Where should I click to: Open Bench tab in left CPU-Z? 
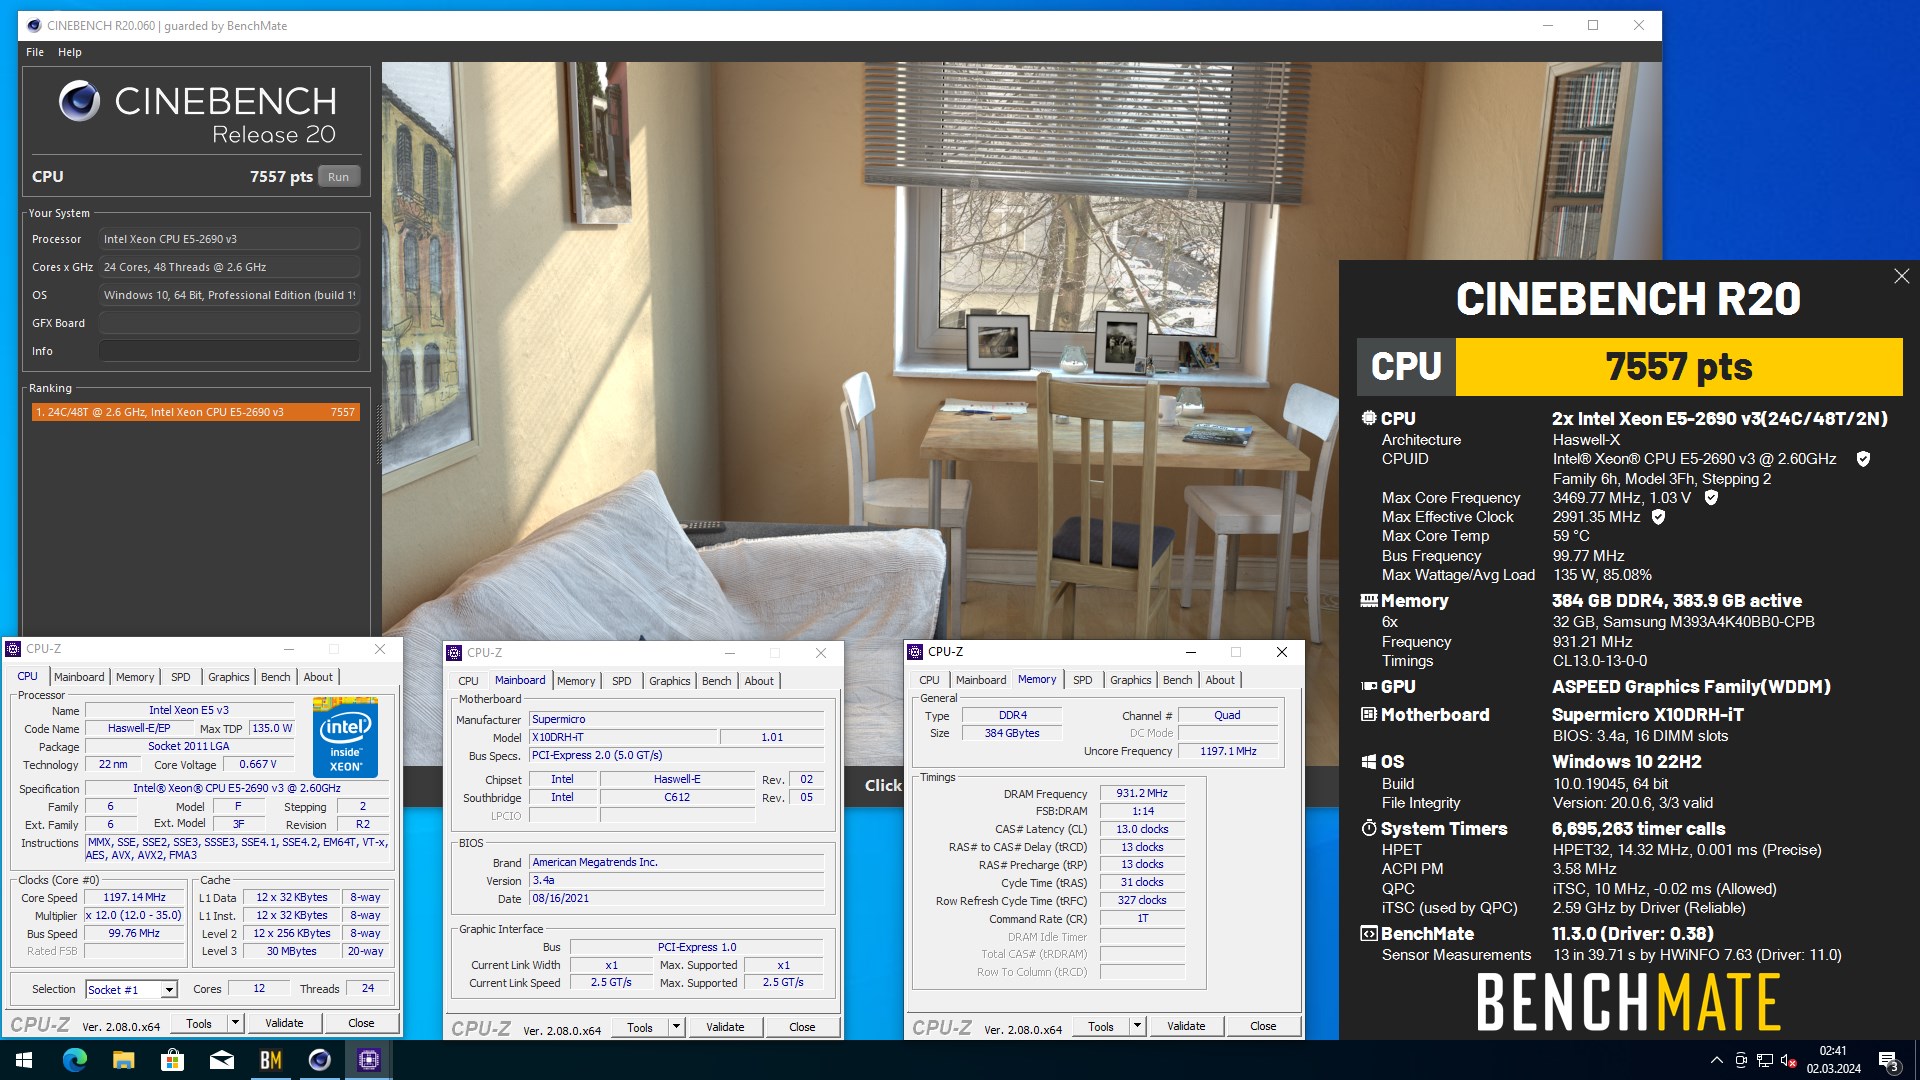[x=275, y=677]
